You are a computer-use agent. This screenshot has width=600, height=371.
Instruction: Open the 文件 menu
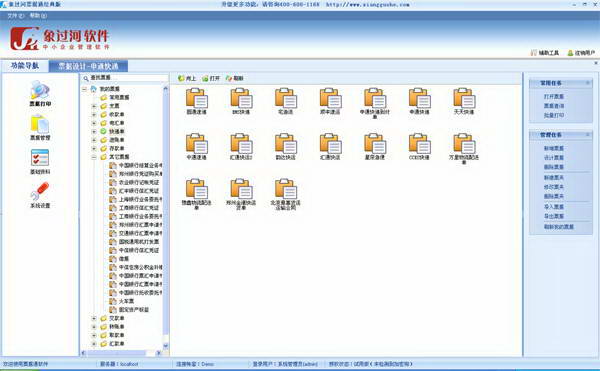[x=16, y=16]
